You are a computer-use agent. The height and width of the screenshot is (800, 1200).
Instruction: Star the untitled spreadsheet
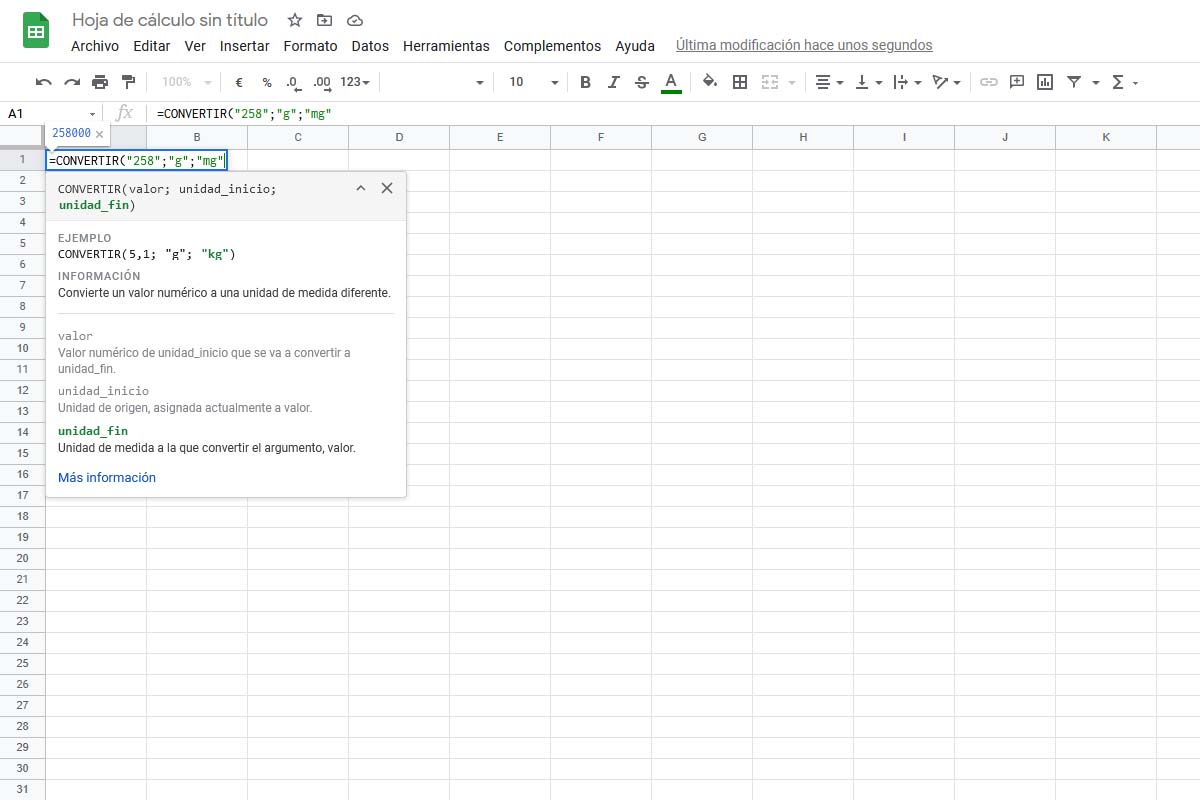[295, 20]
